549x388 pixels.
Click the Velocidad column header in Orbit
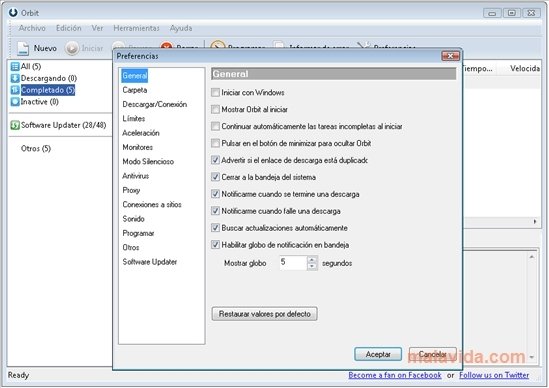(520, 68)
